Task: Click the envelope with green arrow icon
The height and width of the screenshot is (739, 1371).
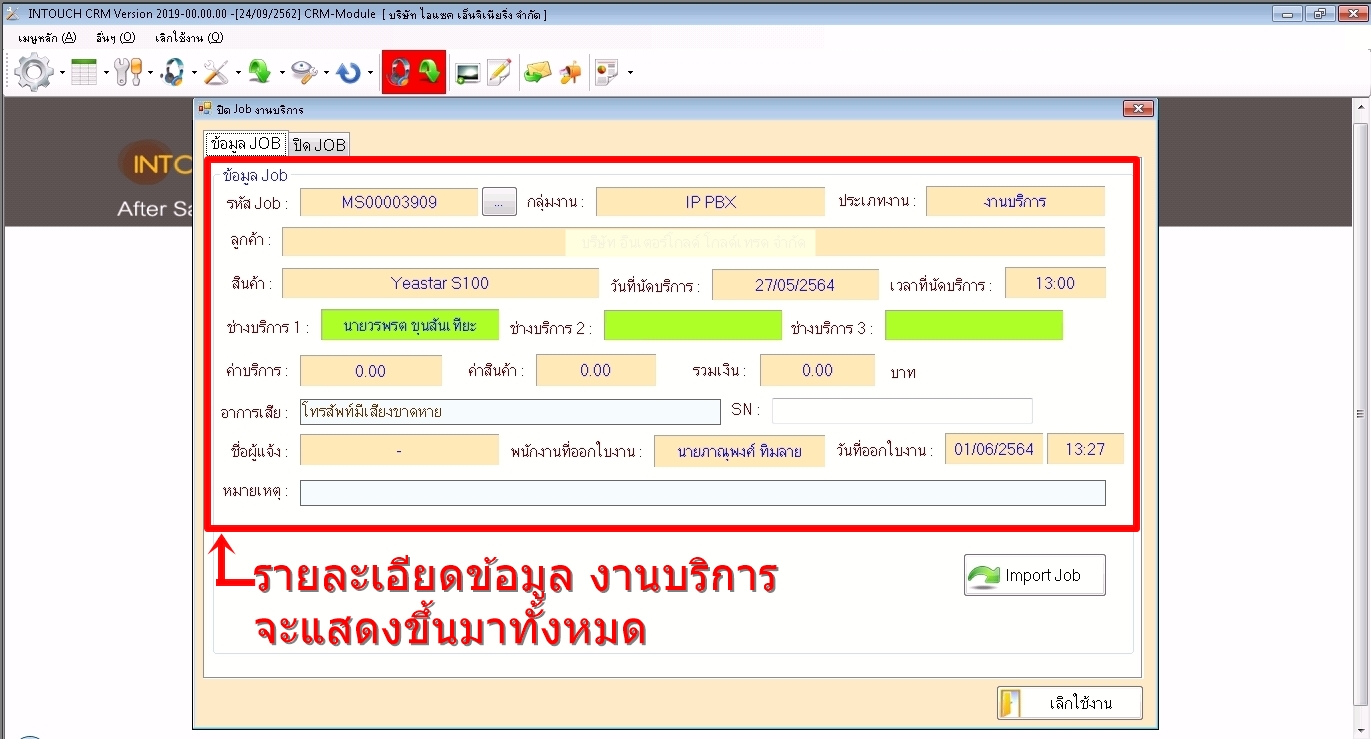Action: click(538, 73)
